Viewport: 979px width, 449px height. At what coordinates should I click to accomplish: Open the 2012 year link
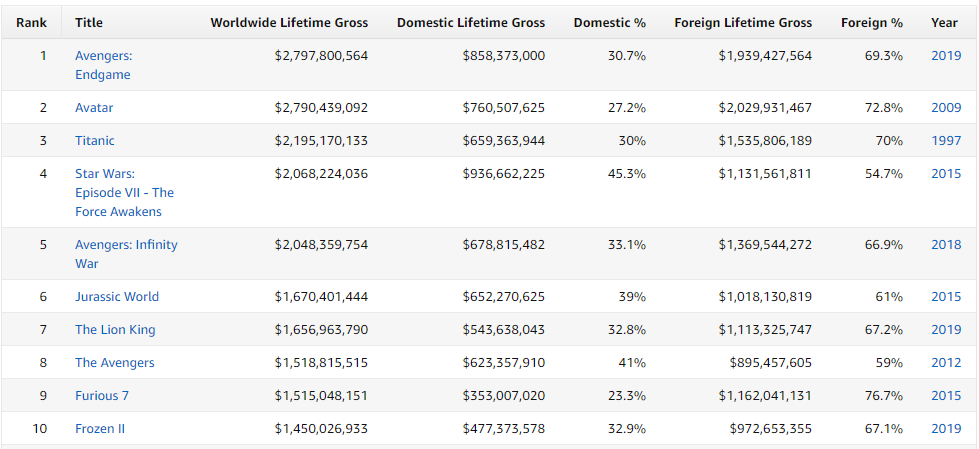pyautogui.click(x=947, y=363)
